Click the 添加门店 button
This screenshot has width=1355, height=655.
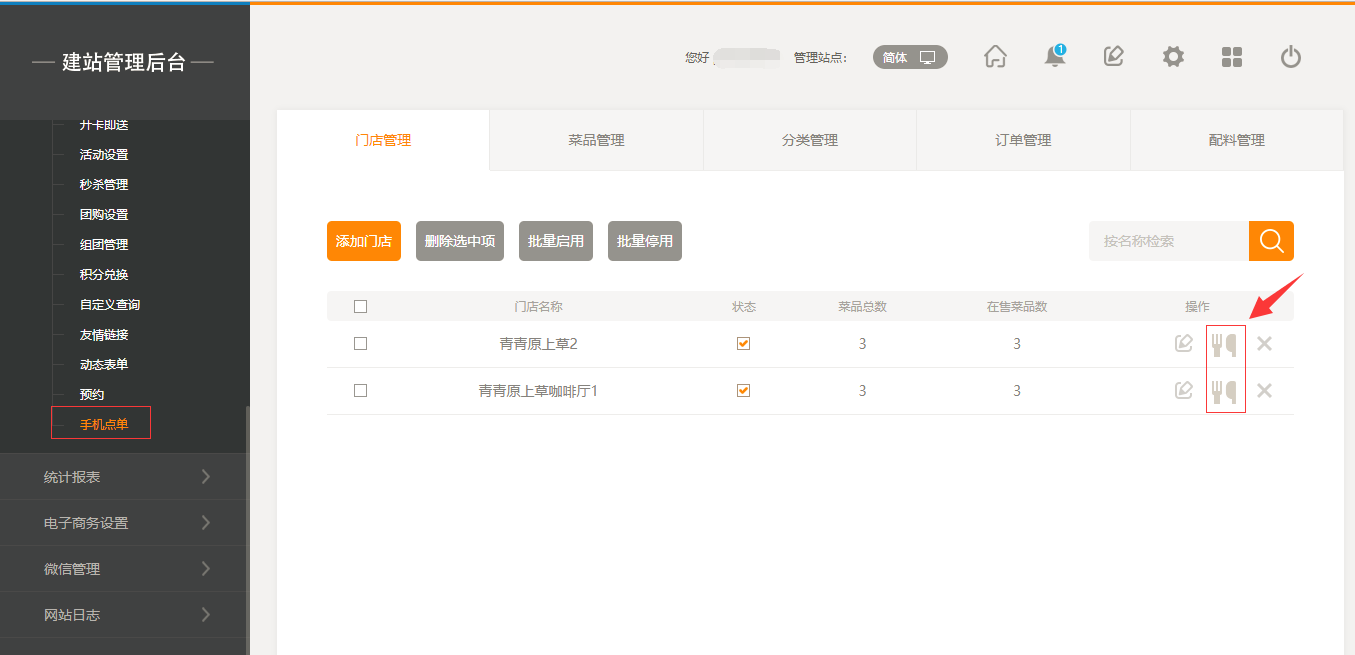click(x=364, y=241)
